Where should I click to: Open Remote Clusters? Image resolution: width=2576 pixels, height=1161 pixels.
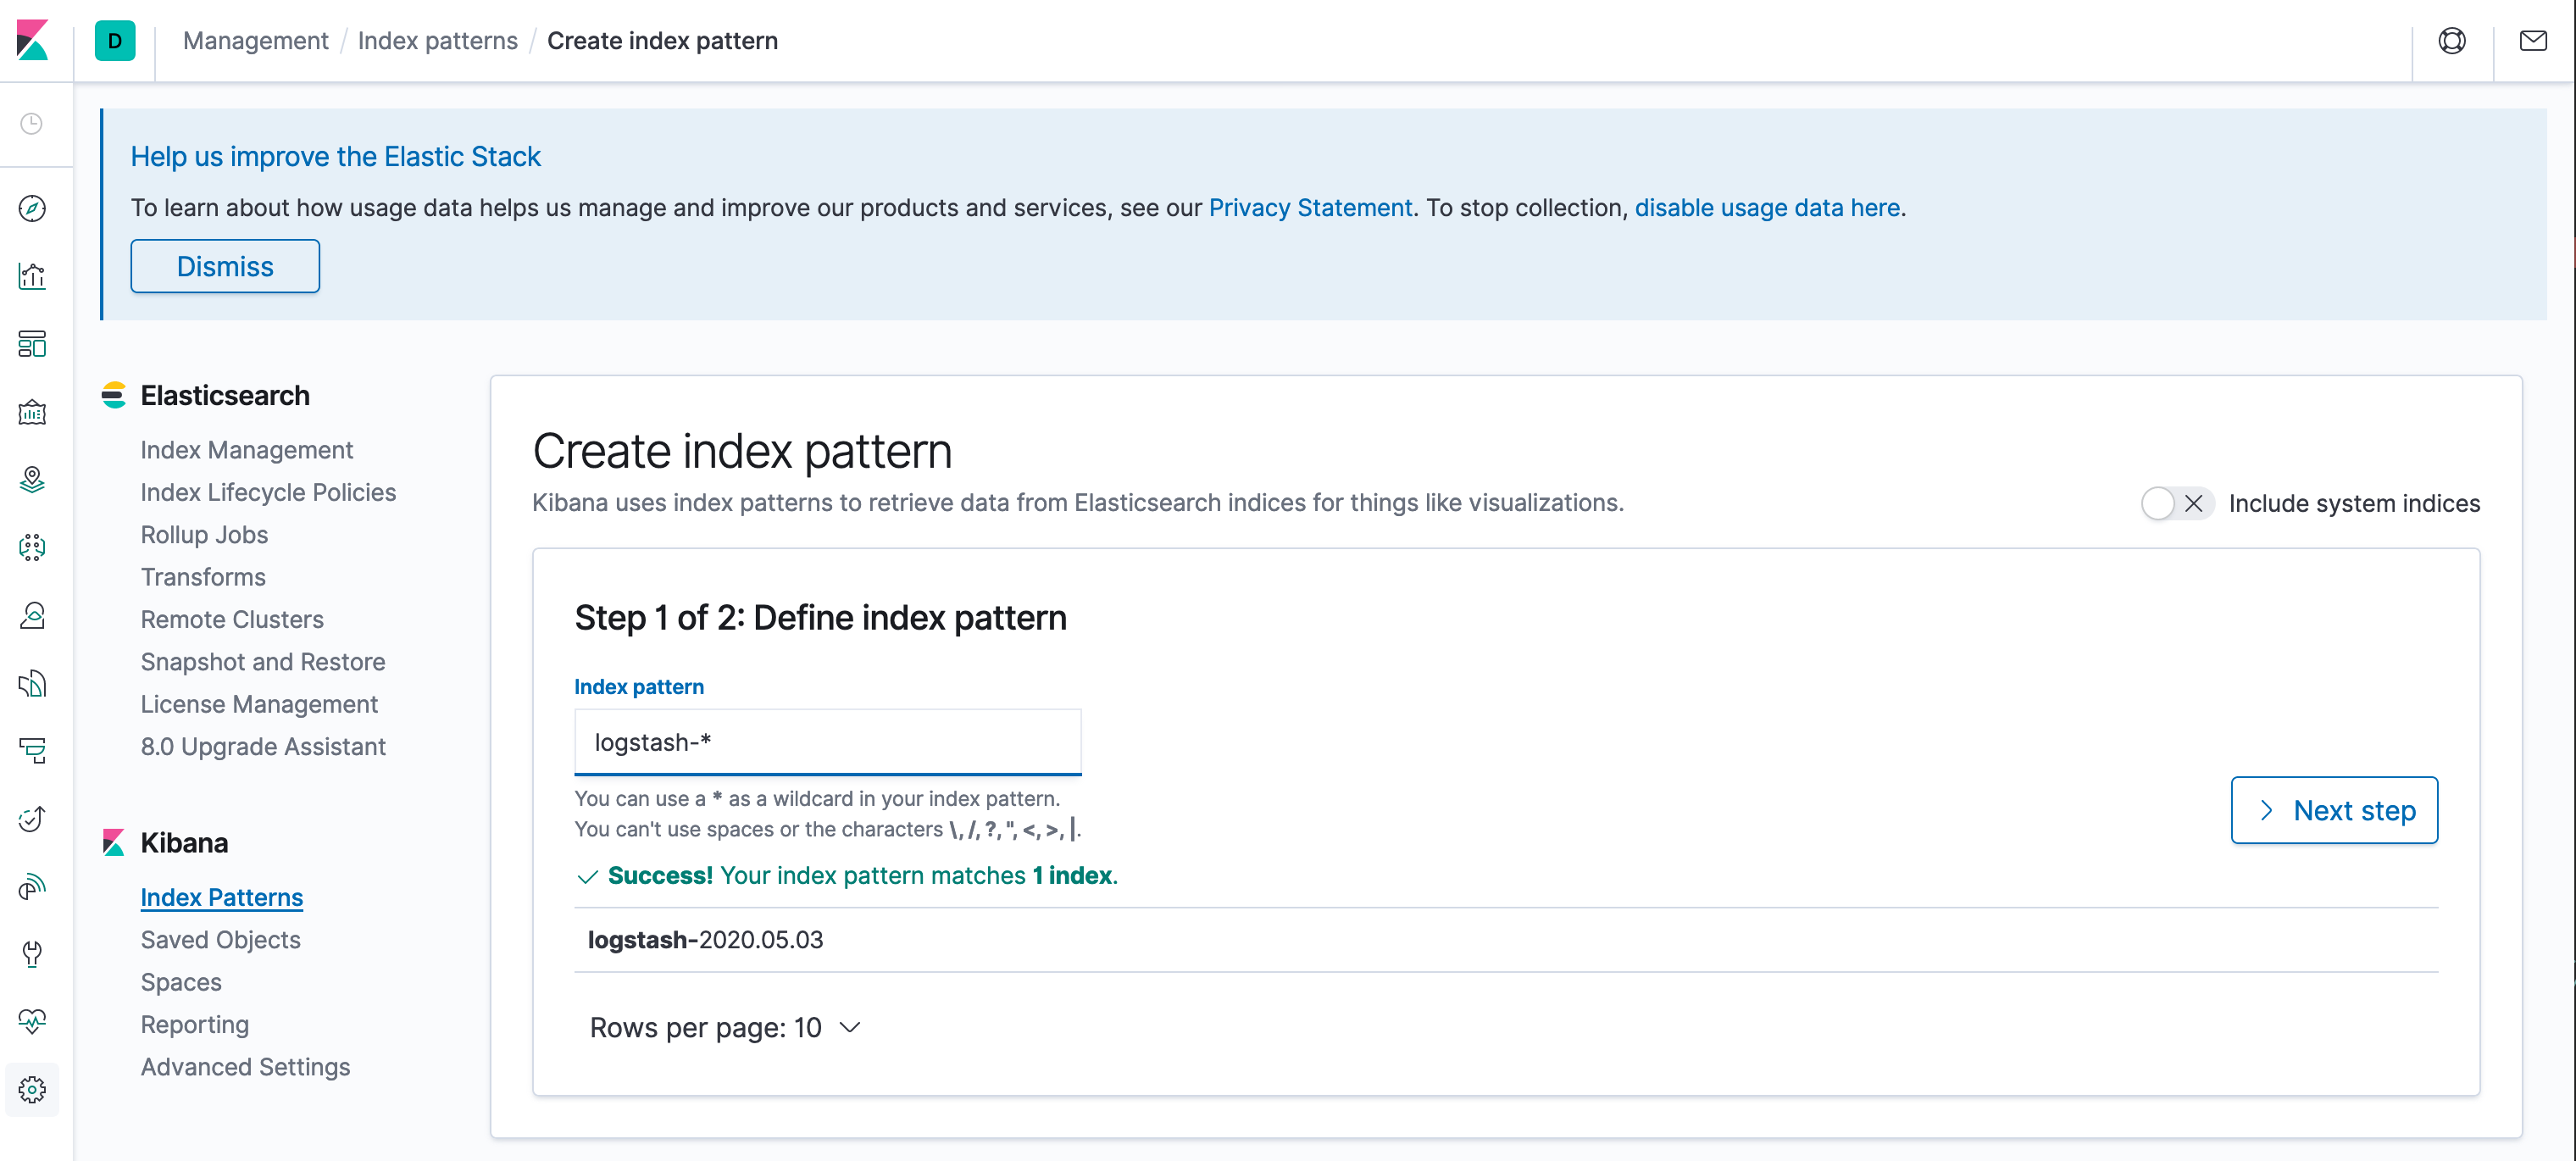(x=232, y=619)
